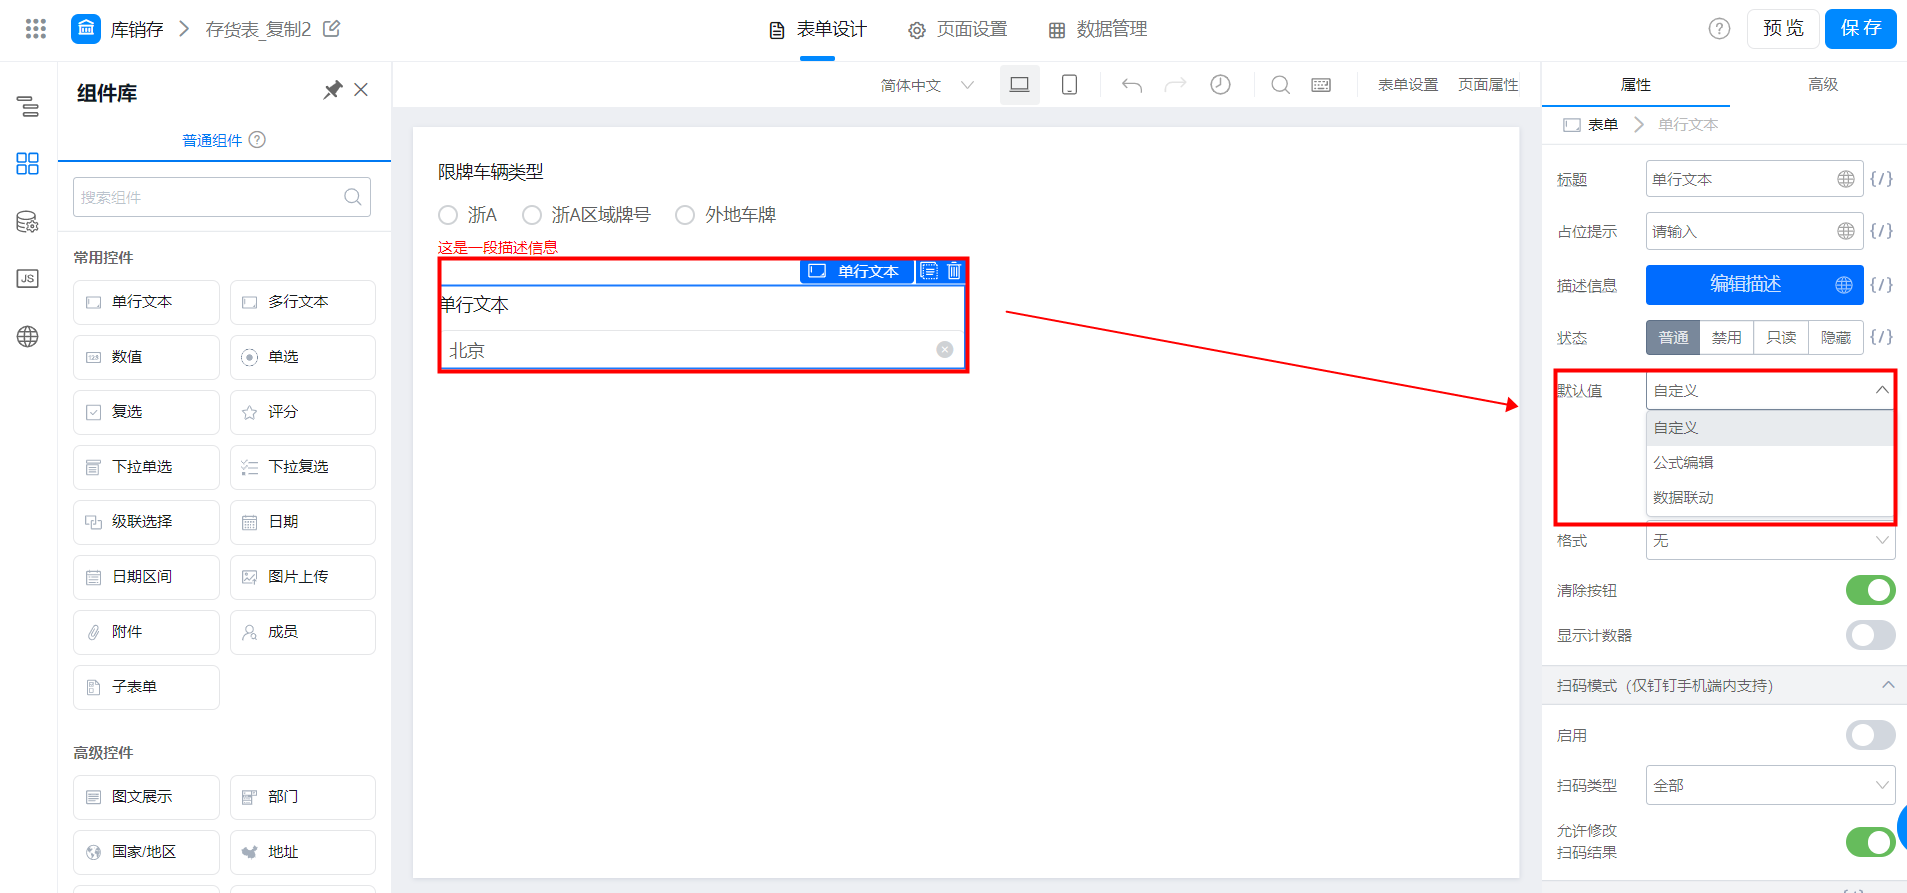This screenshot has width=1907, height=893.
Task: Open the help question mark icon
Action: (x=1719, y=29)
